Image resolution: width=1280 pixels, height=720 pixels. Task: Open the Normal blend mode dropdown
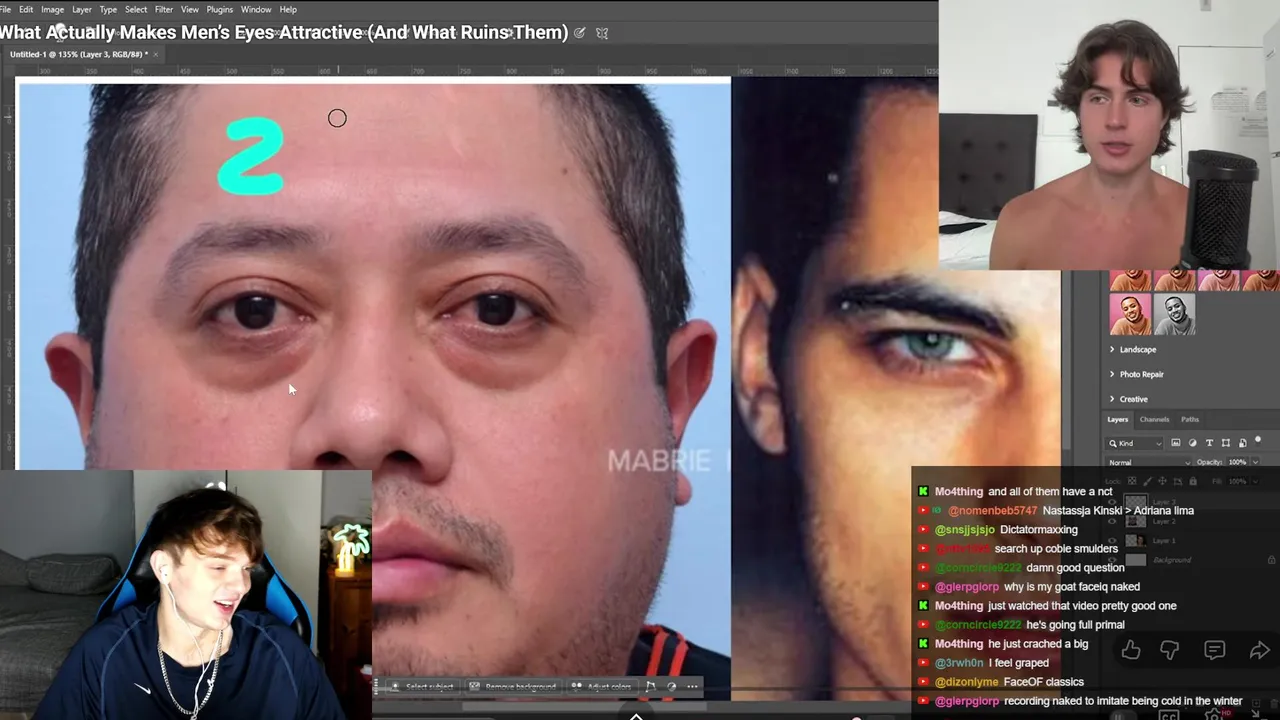[x=1149, y=462]
